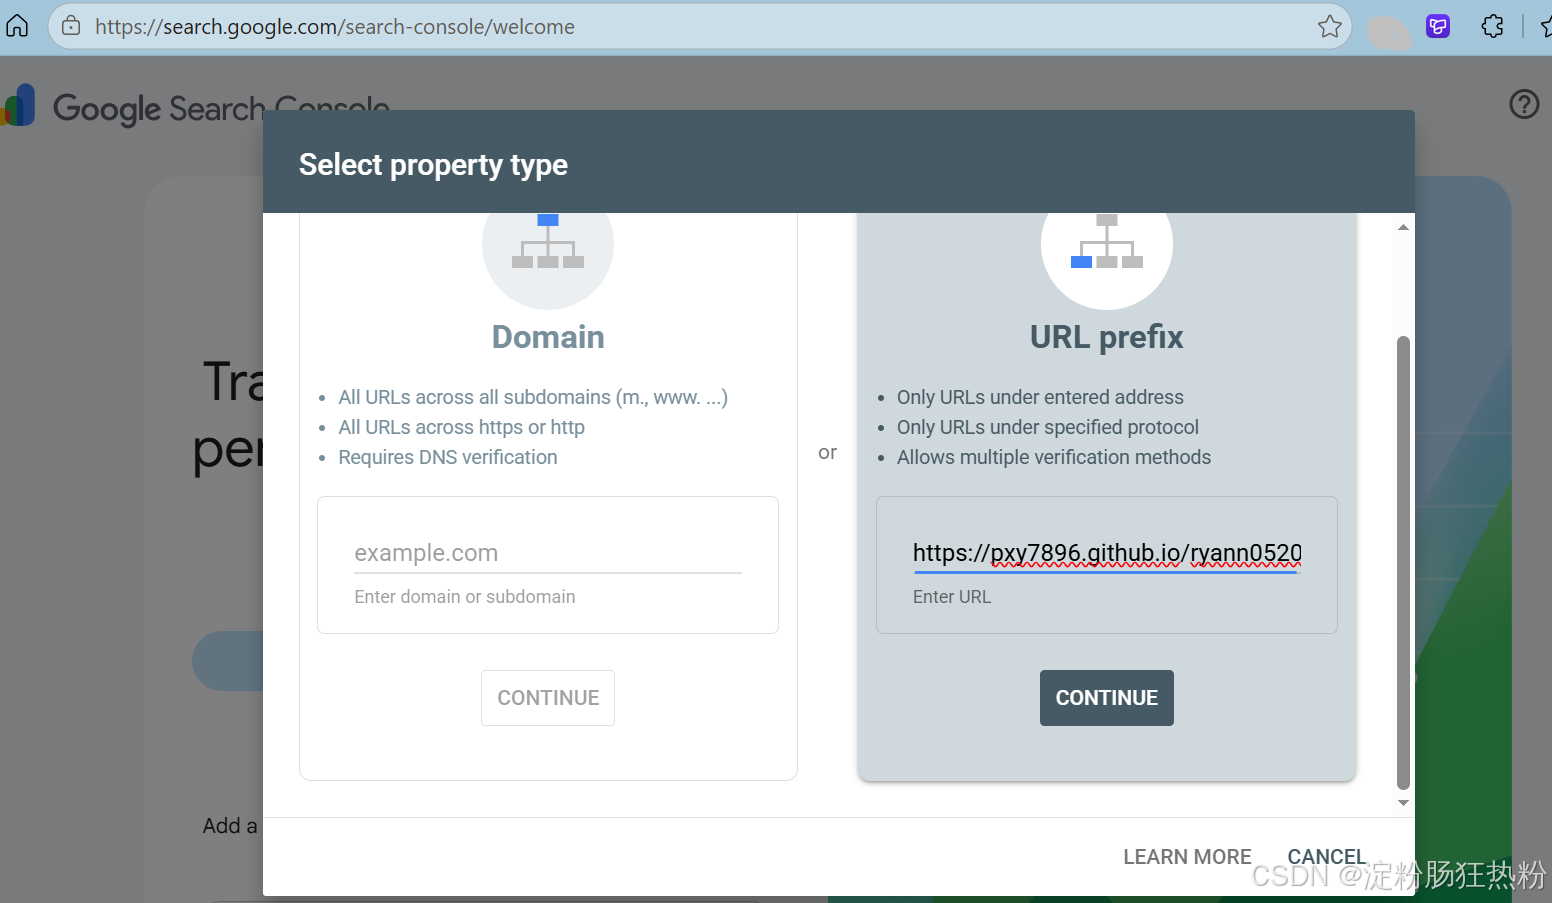1552x903 pixels.
Task: Select the Domain heading
Action: [548, 337]
